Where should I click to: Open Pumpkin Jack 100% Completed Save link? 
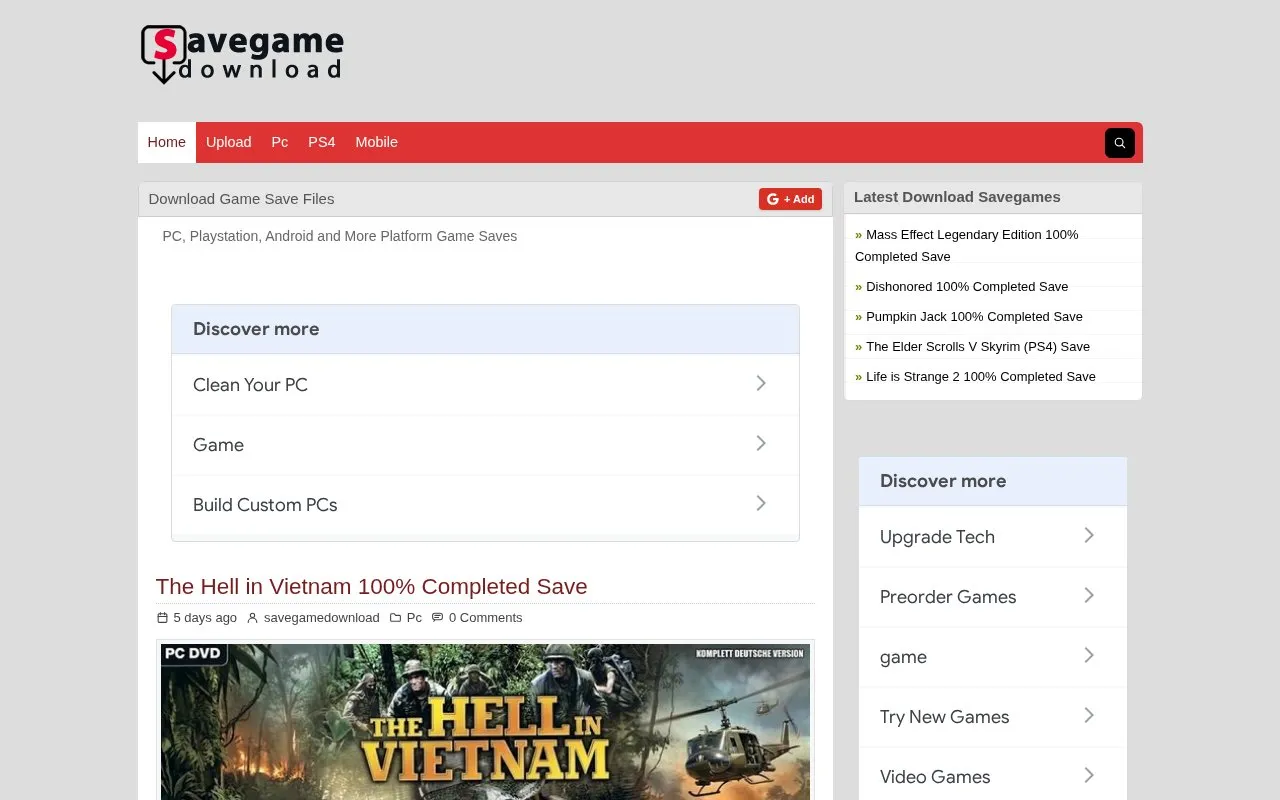pos(974,317)
